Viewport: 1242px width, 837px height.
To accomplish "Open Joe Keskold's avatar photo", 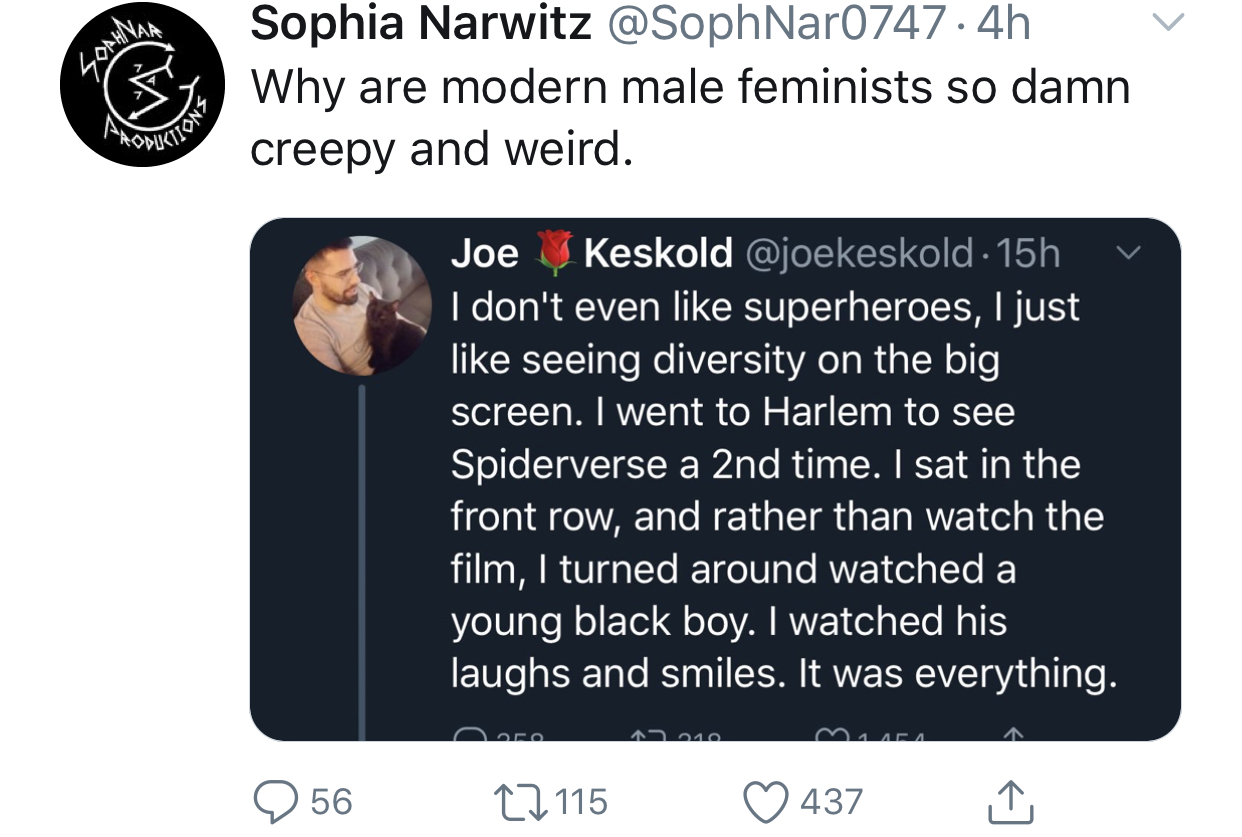I will (362, 306).
